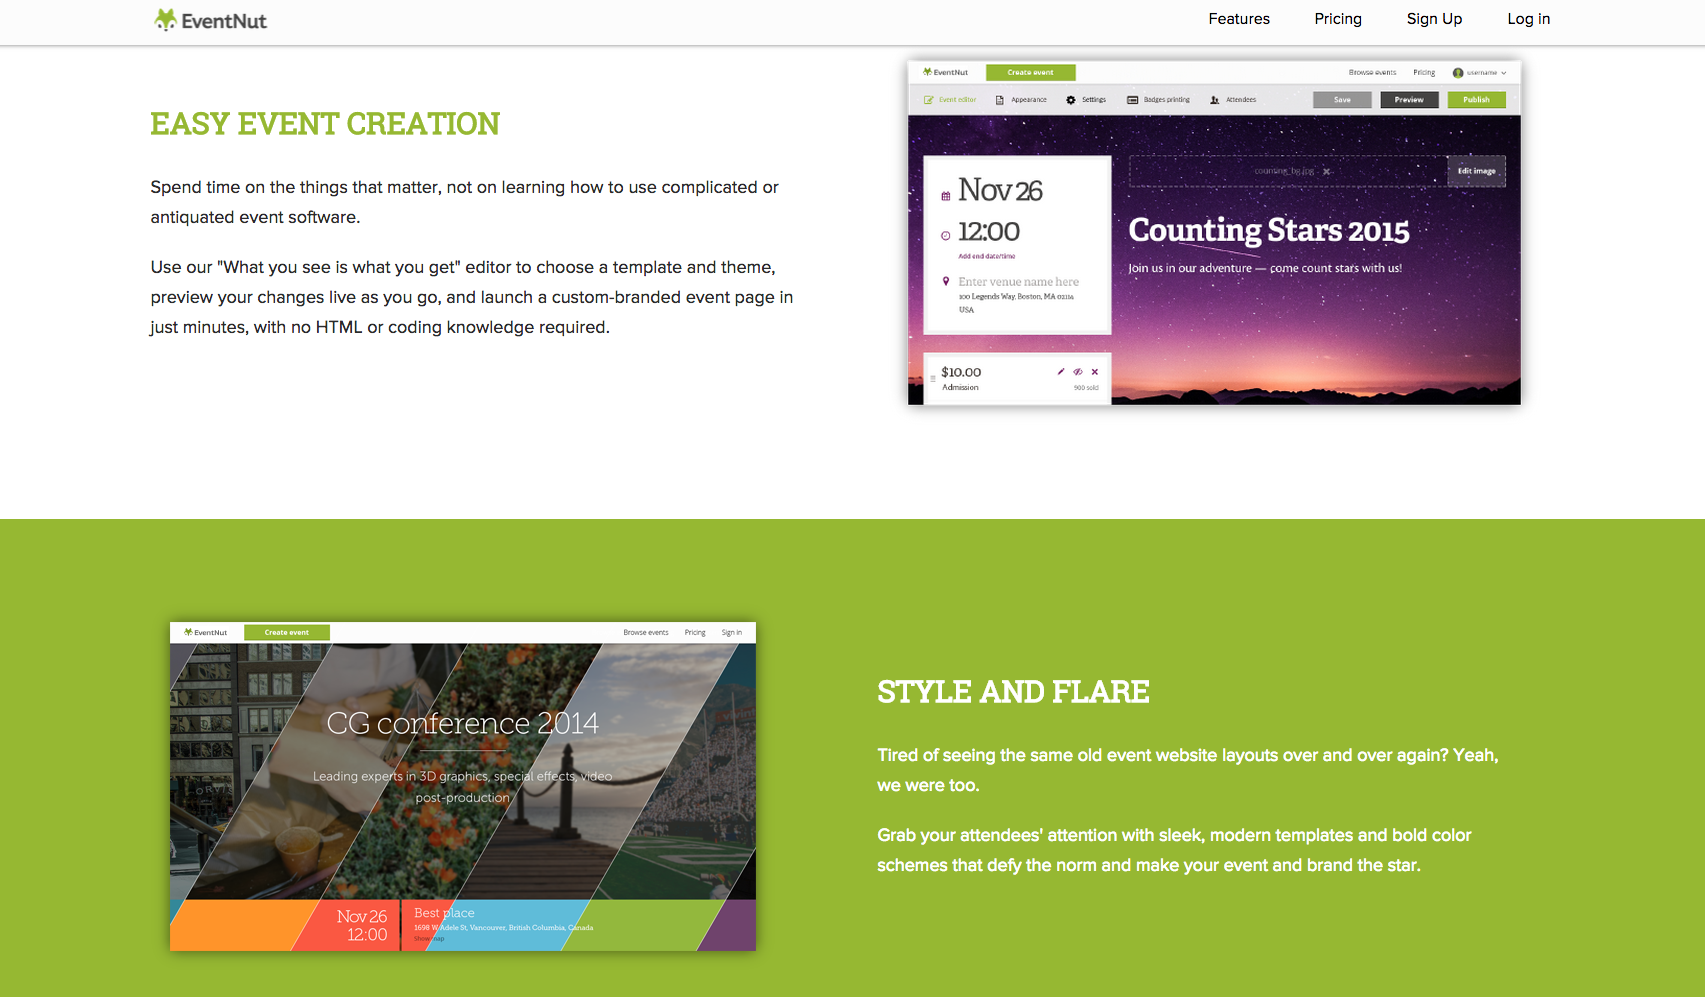The image size is (1705, 997).
Task: Click the Log in link
Action: click(x=1528, y=19)
